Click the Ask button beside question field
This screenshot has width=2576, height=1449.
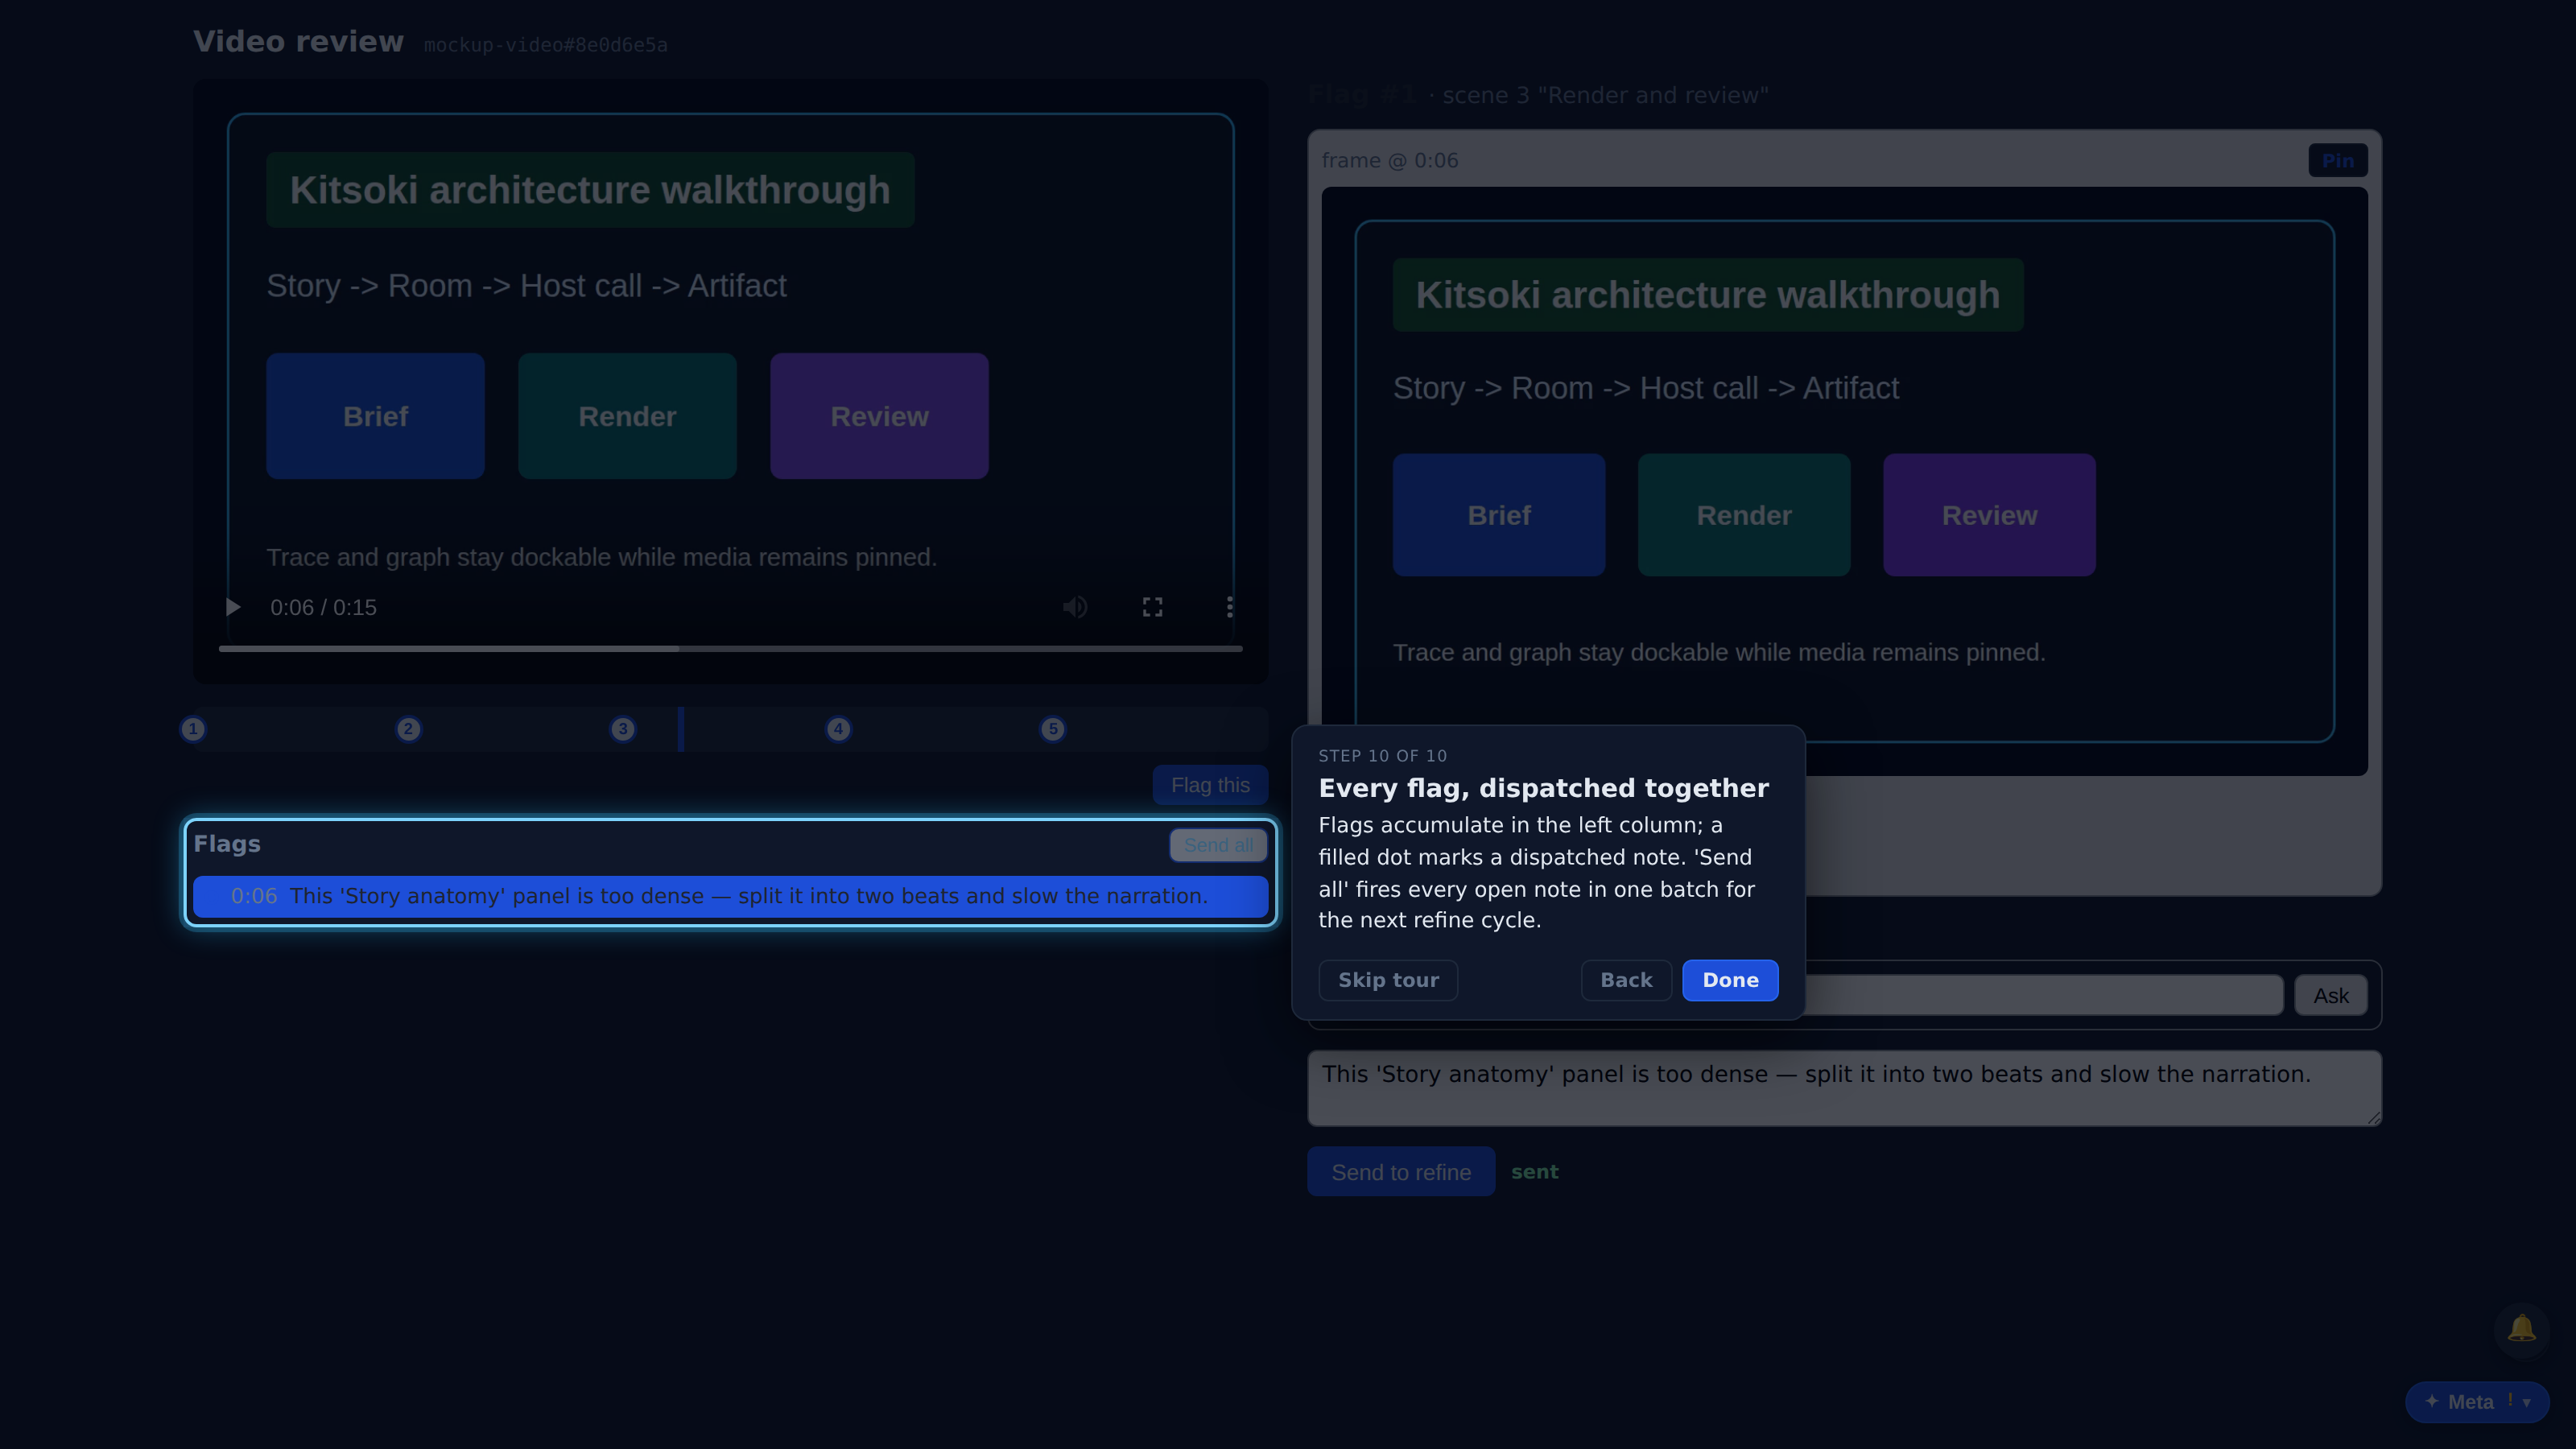[2330, 995]
